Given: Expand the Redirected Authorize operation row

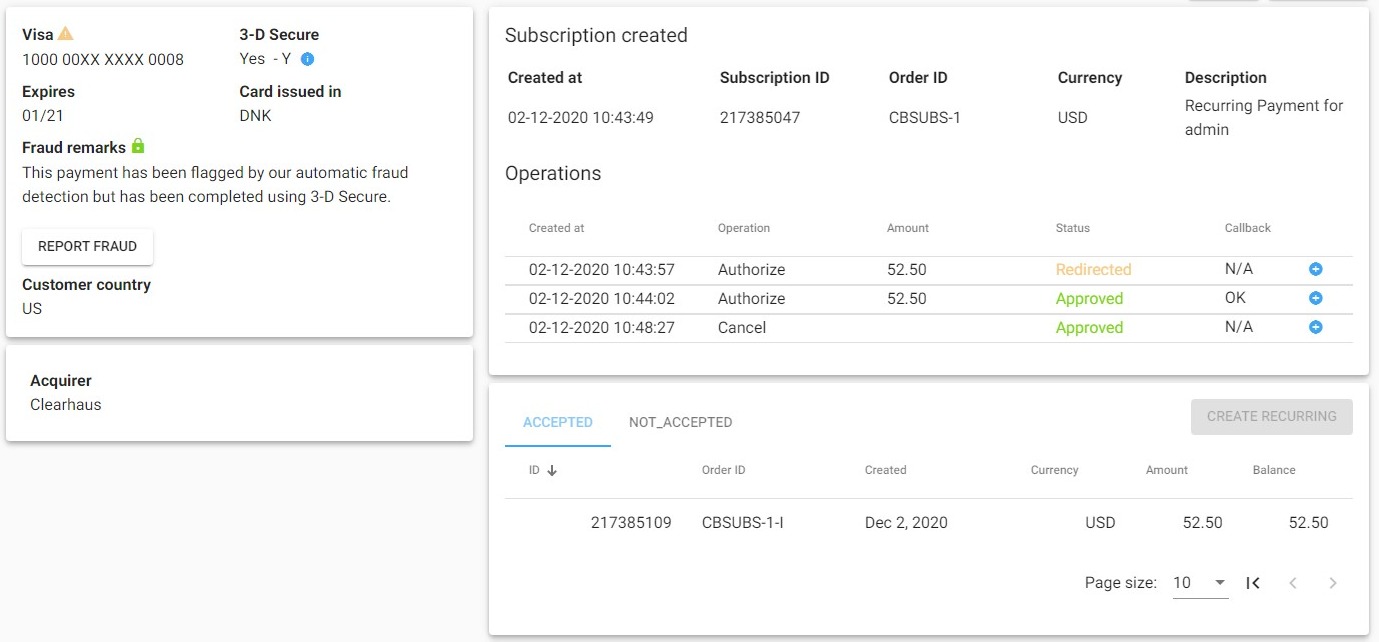Looking at the screenshot, I should tap(1315, 269).
